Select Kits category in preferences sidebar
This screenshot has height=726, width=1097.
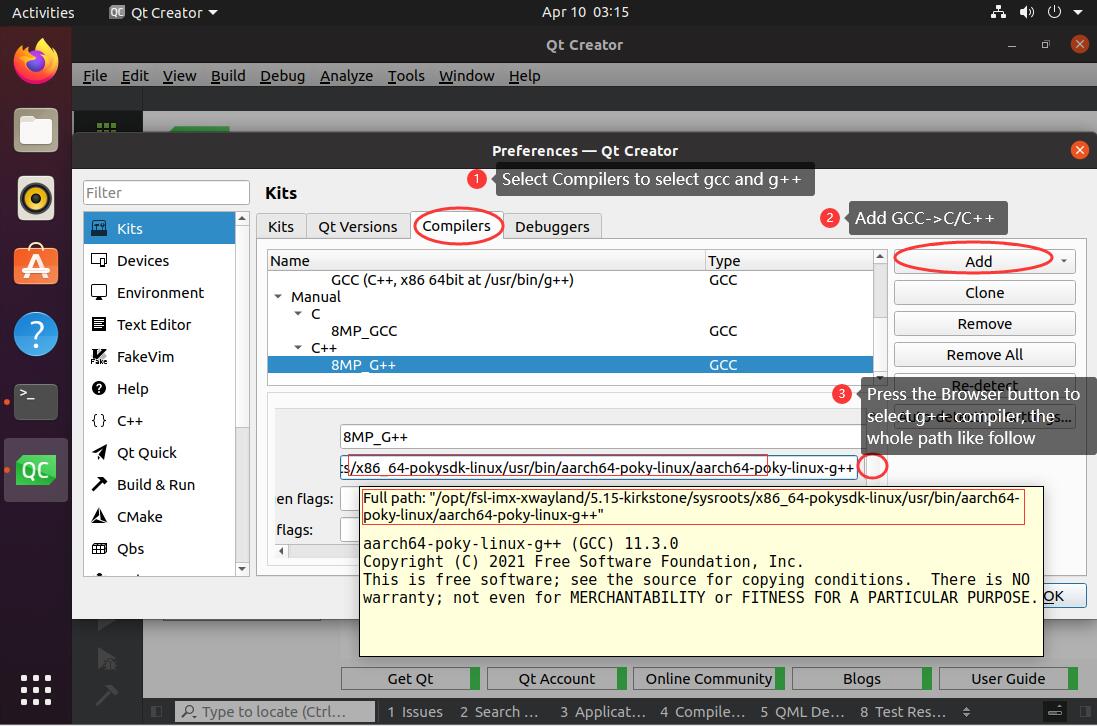coord(160,229)
